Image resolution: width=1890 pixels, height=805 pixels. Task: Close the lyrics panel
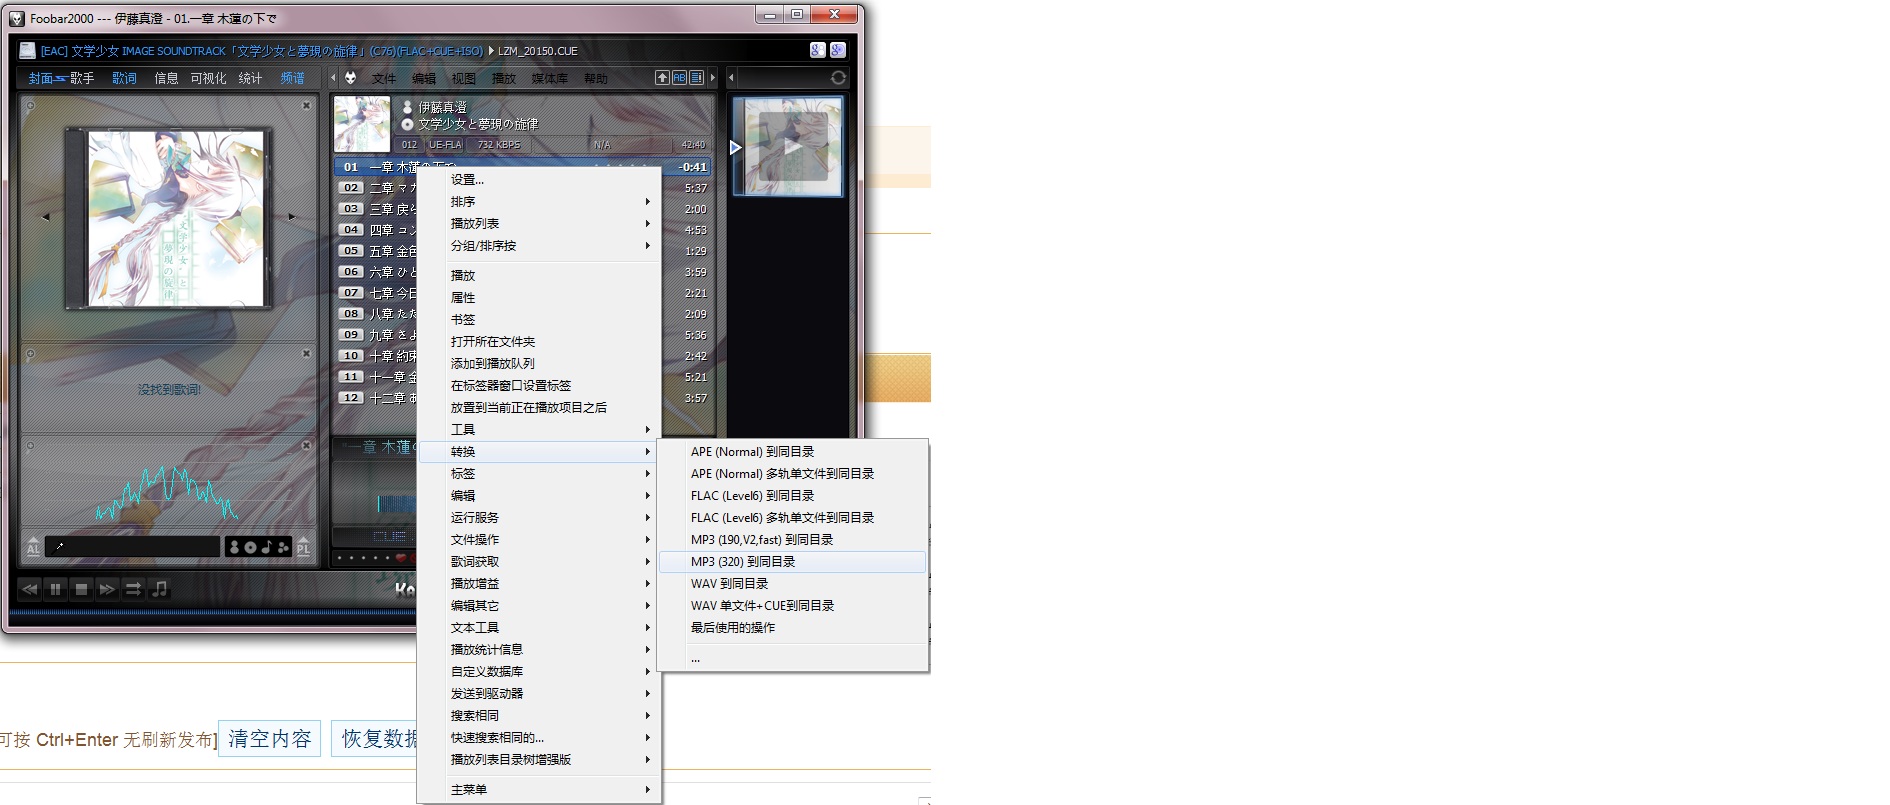(307, 353)
